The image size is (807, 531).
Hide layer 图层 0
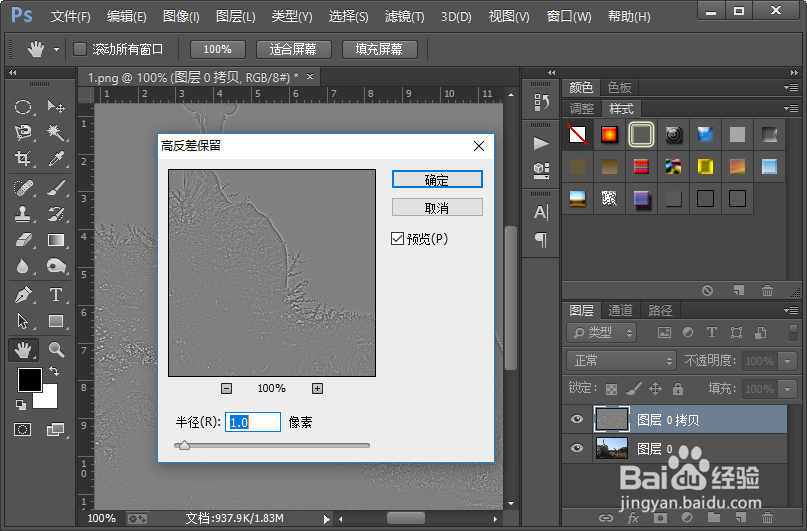point(577,448)
